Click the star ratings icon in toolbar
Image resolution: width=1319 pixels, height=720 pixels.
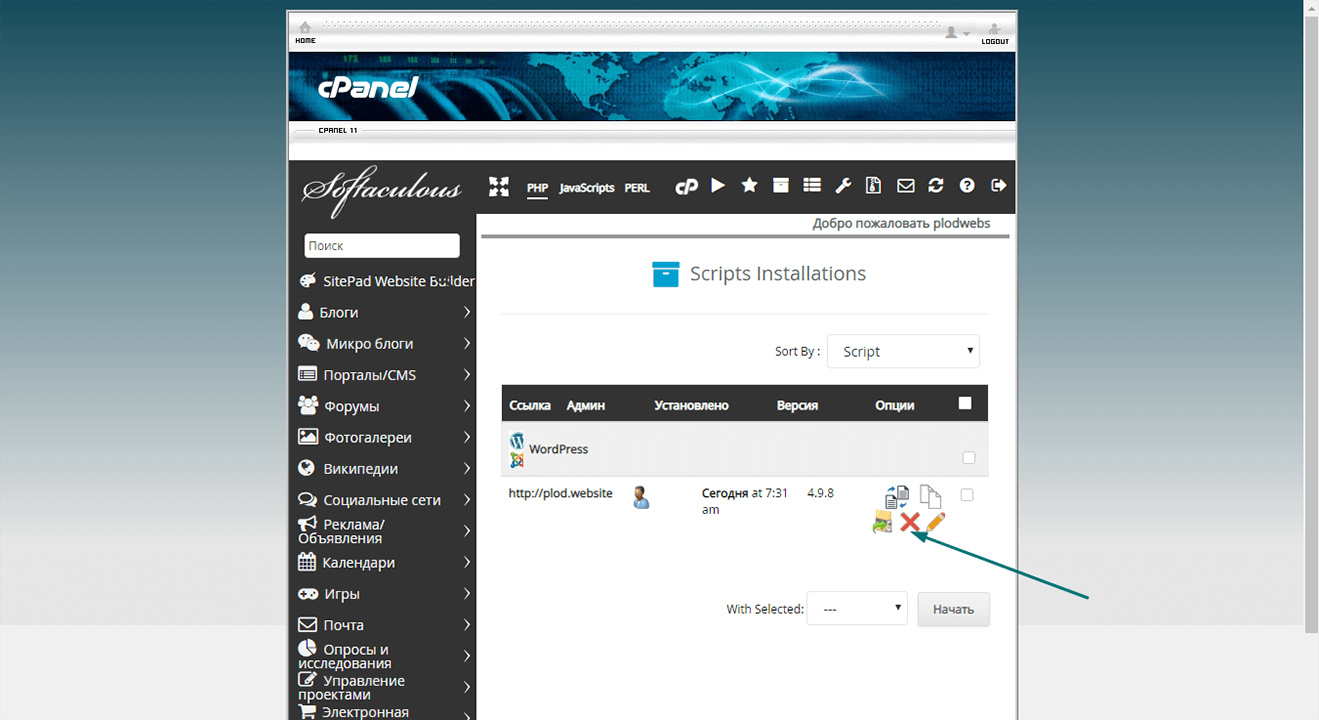(x=749, y=185)
